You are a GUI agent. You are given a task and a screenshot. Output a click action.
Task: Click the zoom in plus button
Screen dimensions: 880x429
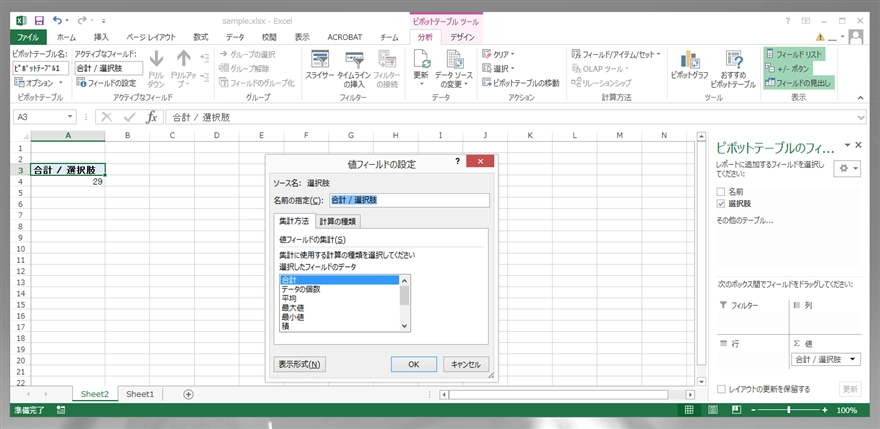pyautogui.click(x=824, y=410)
